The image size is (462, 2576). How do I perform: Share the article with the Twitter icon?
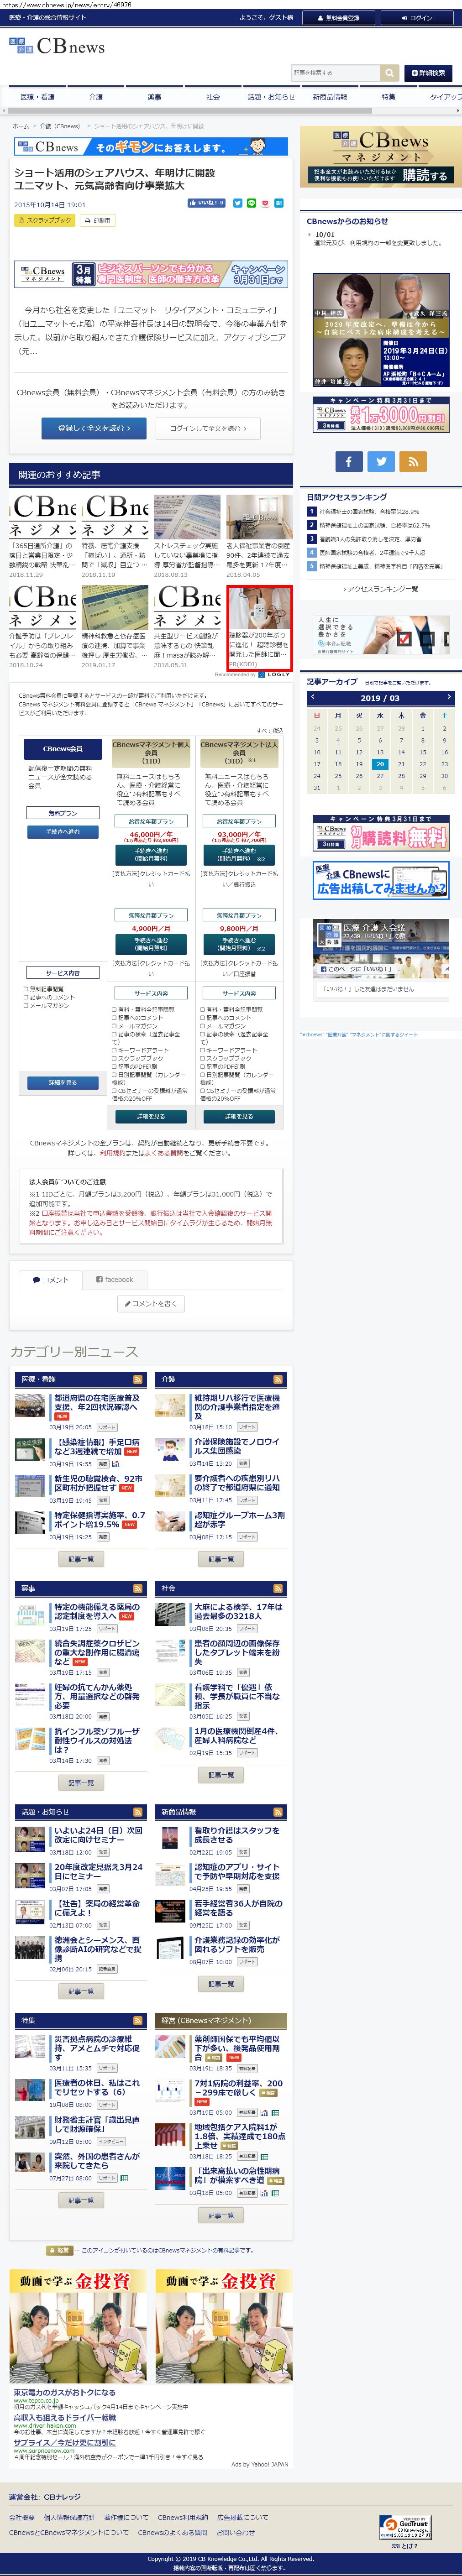pyautogui.click(x=238, y=203)
